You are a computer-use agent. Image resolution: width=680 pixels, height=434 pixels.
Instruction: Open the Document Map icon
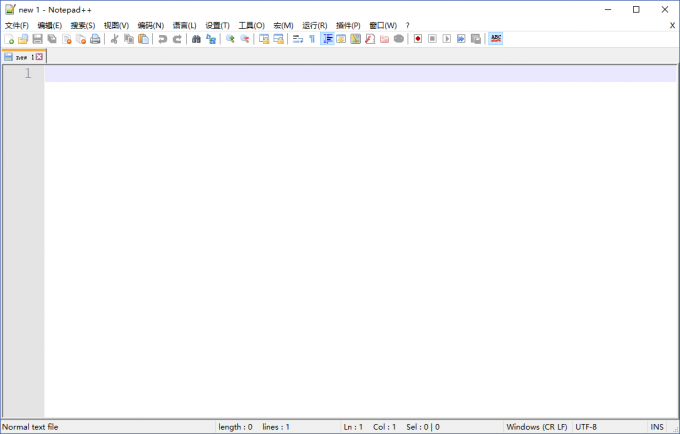(356, 39)
